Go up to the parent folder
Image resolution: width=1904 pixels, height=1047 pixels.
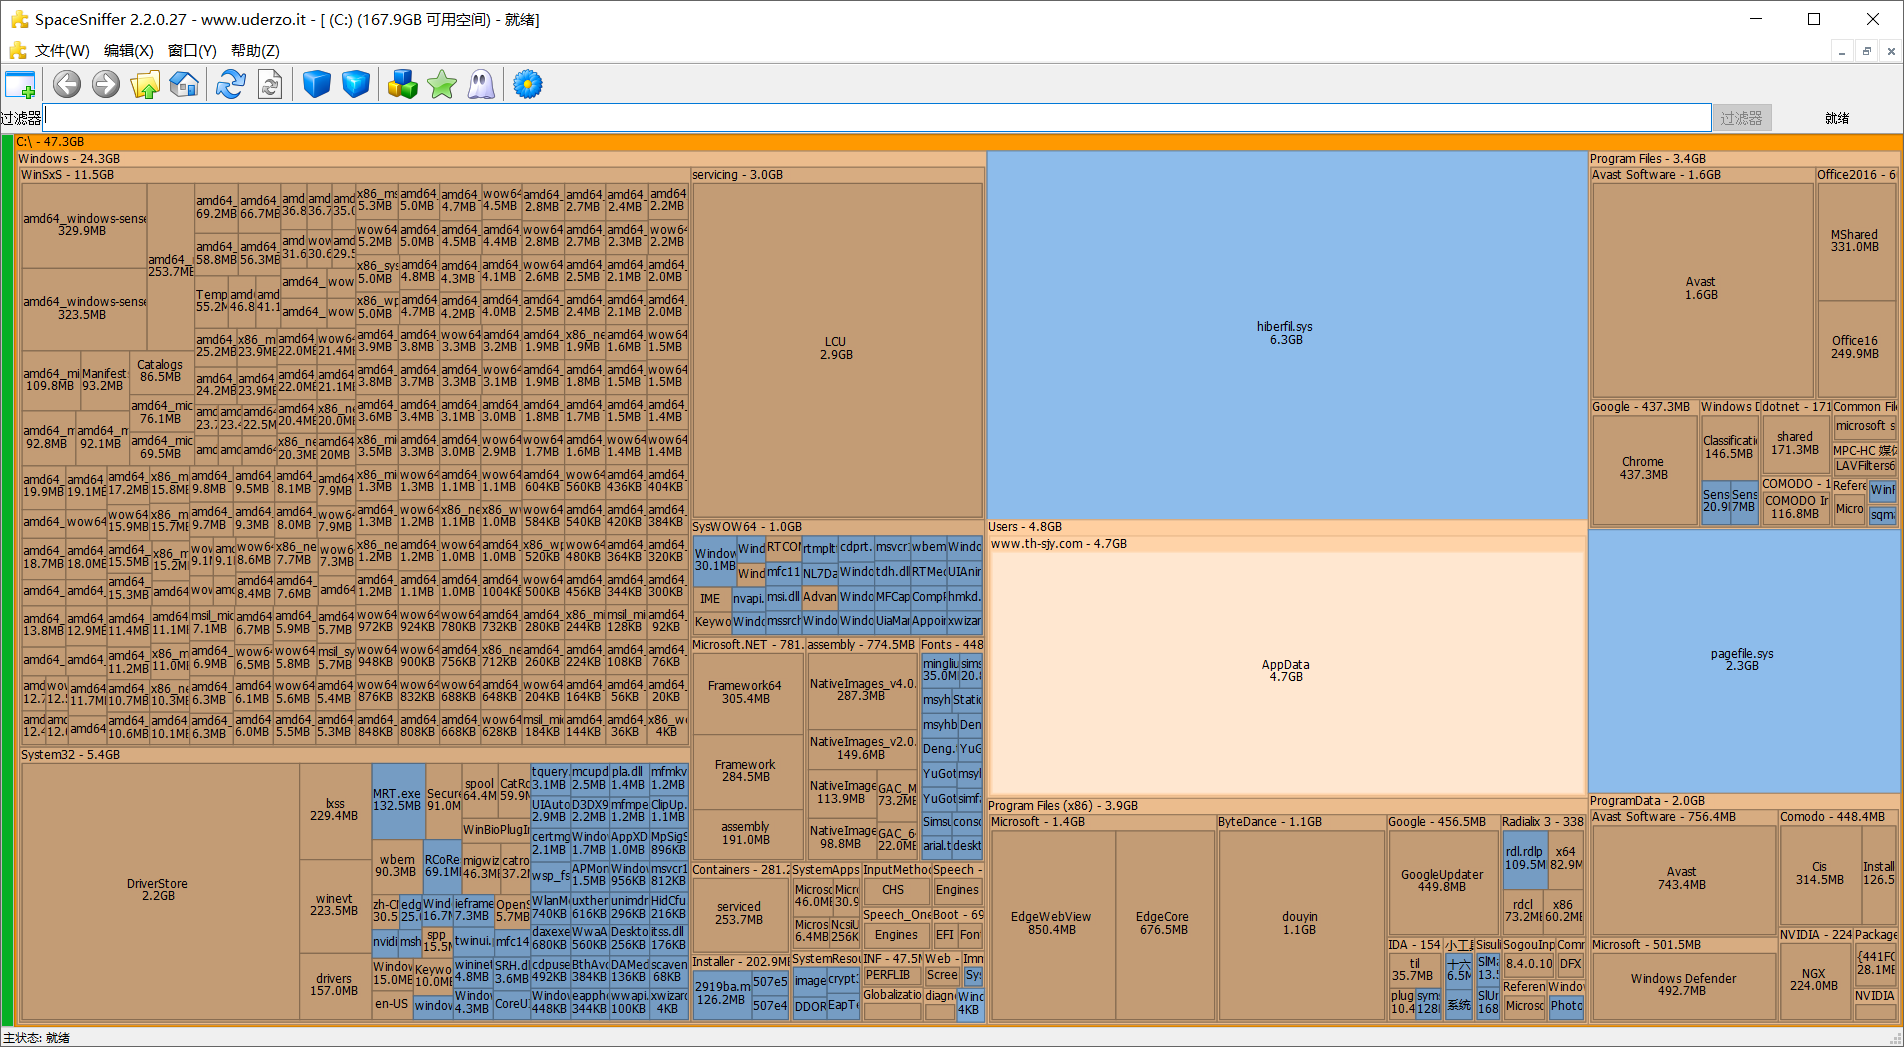tap(145, 85)
